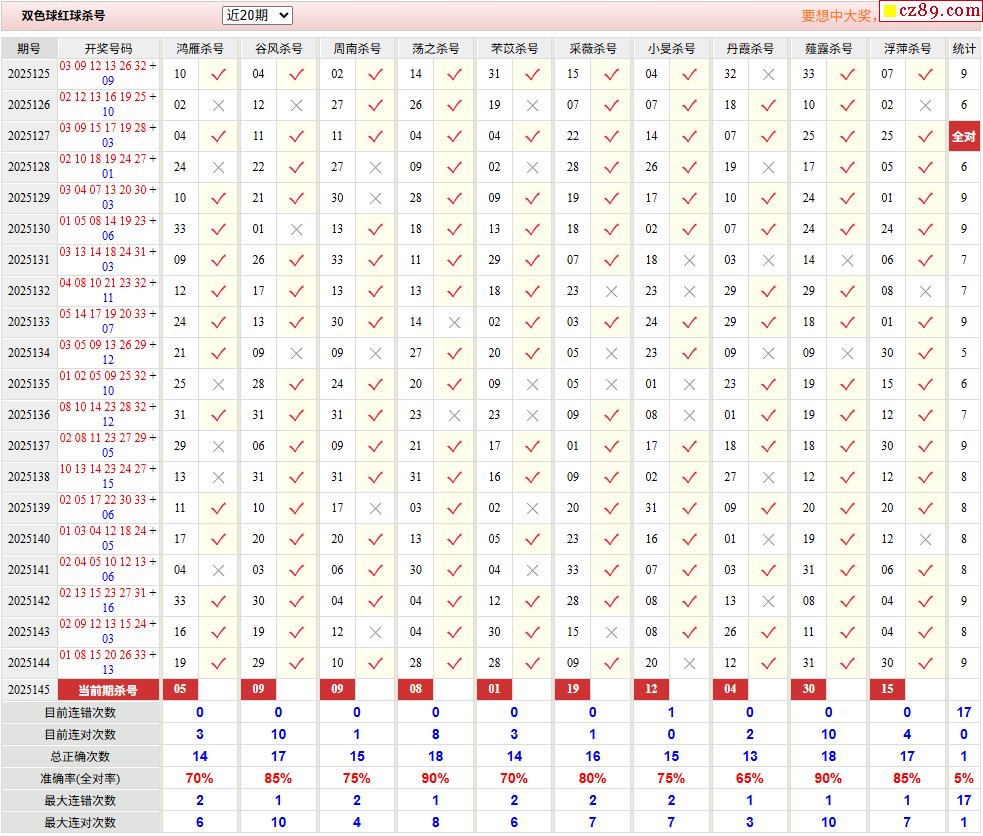Select the 期号 column header
983x836 pixels.
tap(29, 48)
